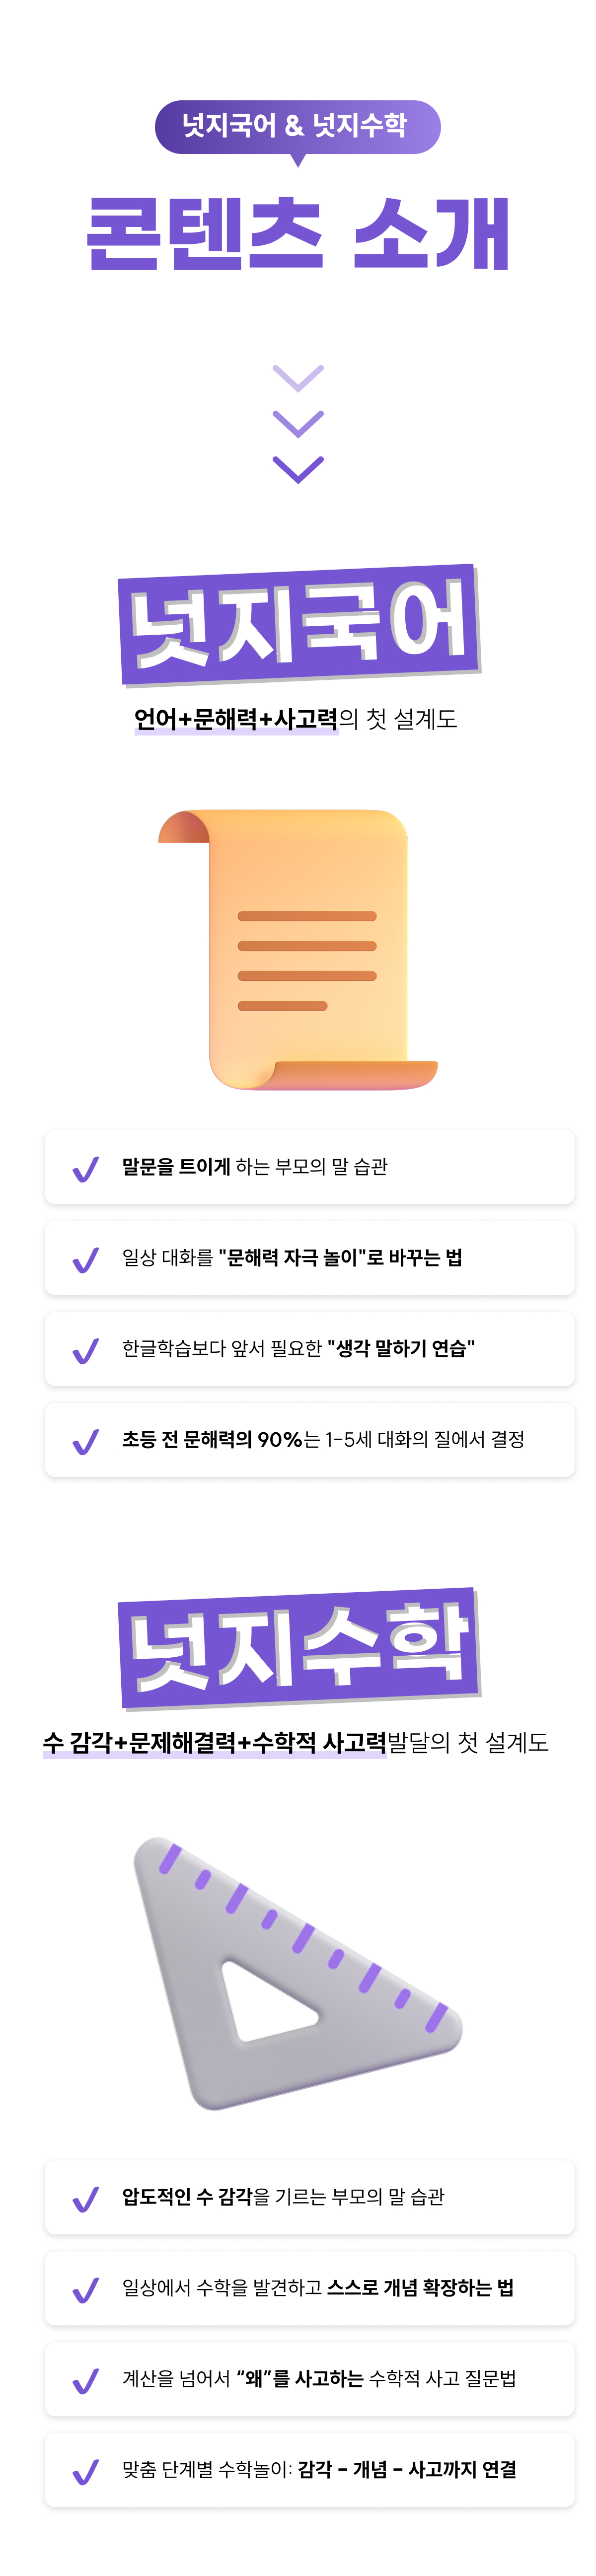Click the underlined '수 감각+문제해결력+수학적 사고력' text
This screenshot has height=2576, width=596.
coord(214,1742)
